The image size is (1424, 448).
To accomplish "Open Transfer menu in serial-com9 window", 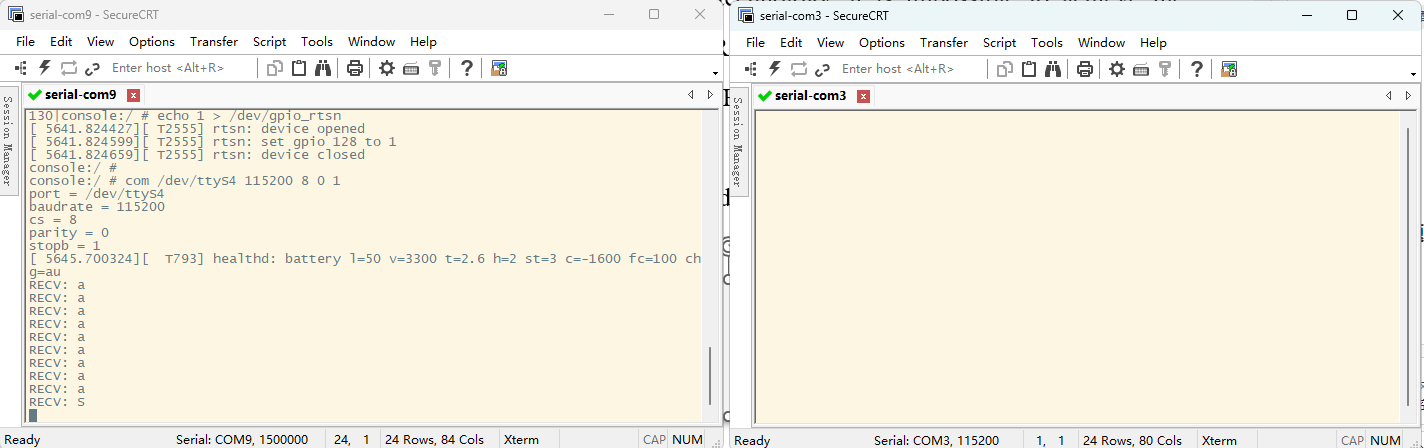I will [x=214, y=42].
